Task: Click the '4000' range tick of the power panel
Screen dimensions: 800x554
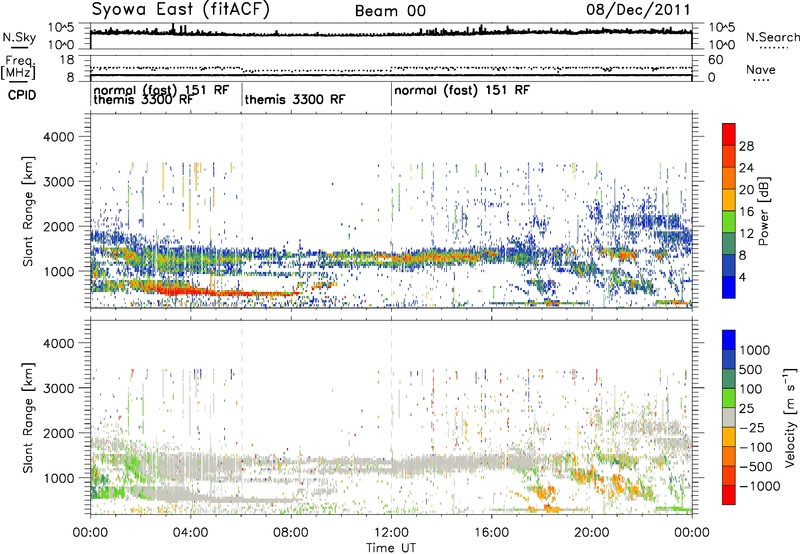Action: pyautogui.click(x=58, y=137)
